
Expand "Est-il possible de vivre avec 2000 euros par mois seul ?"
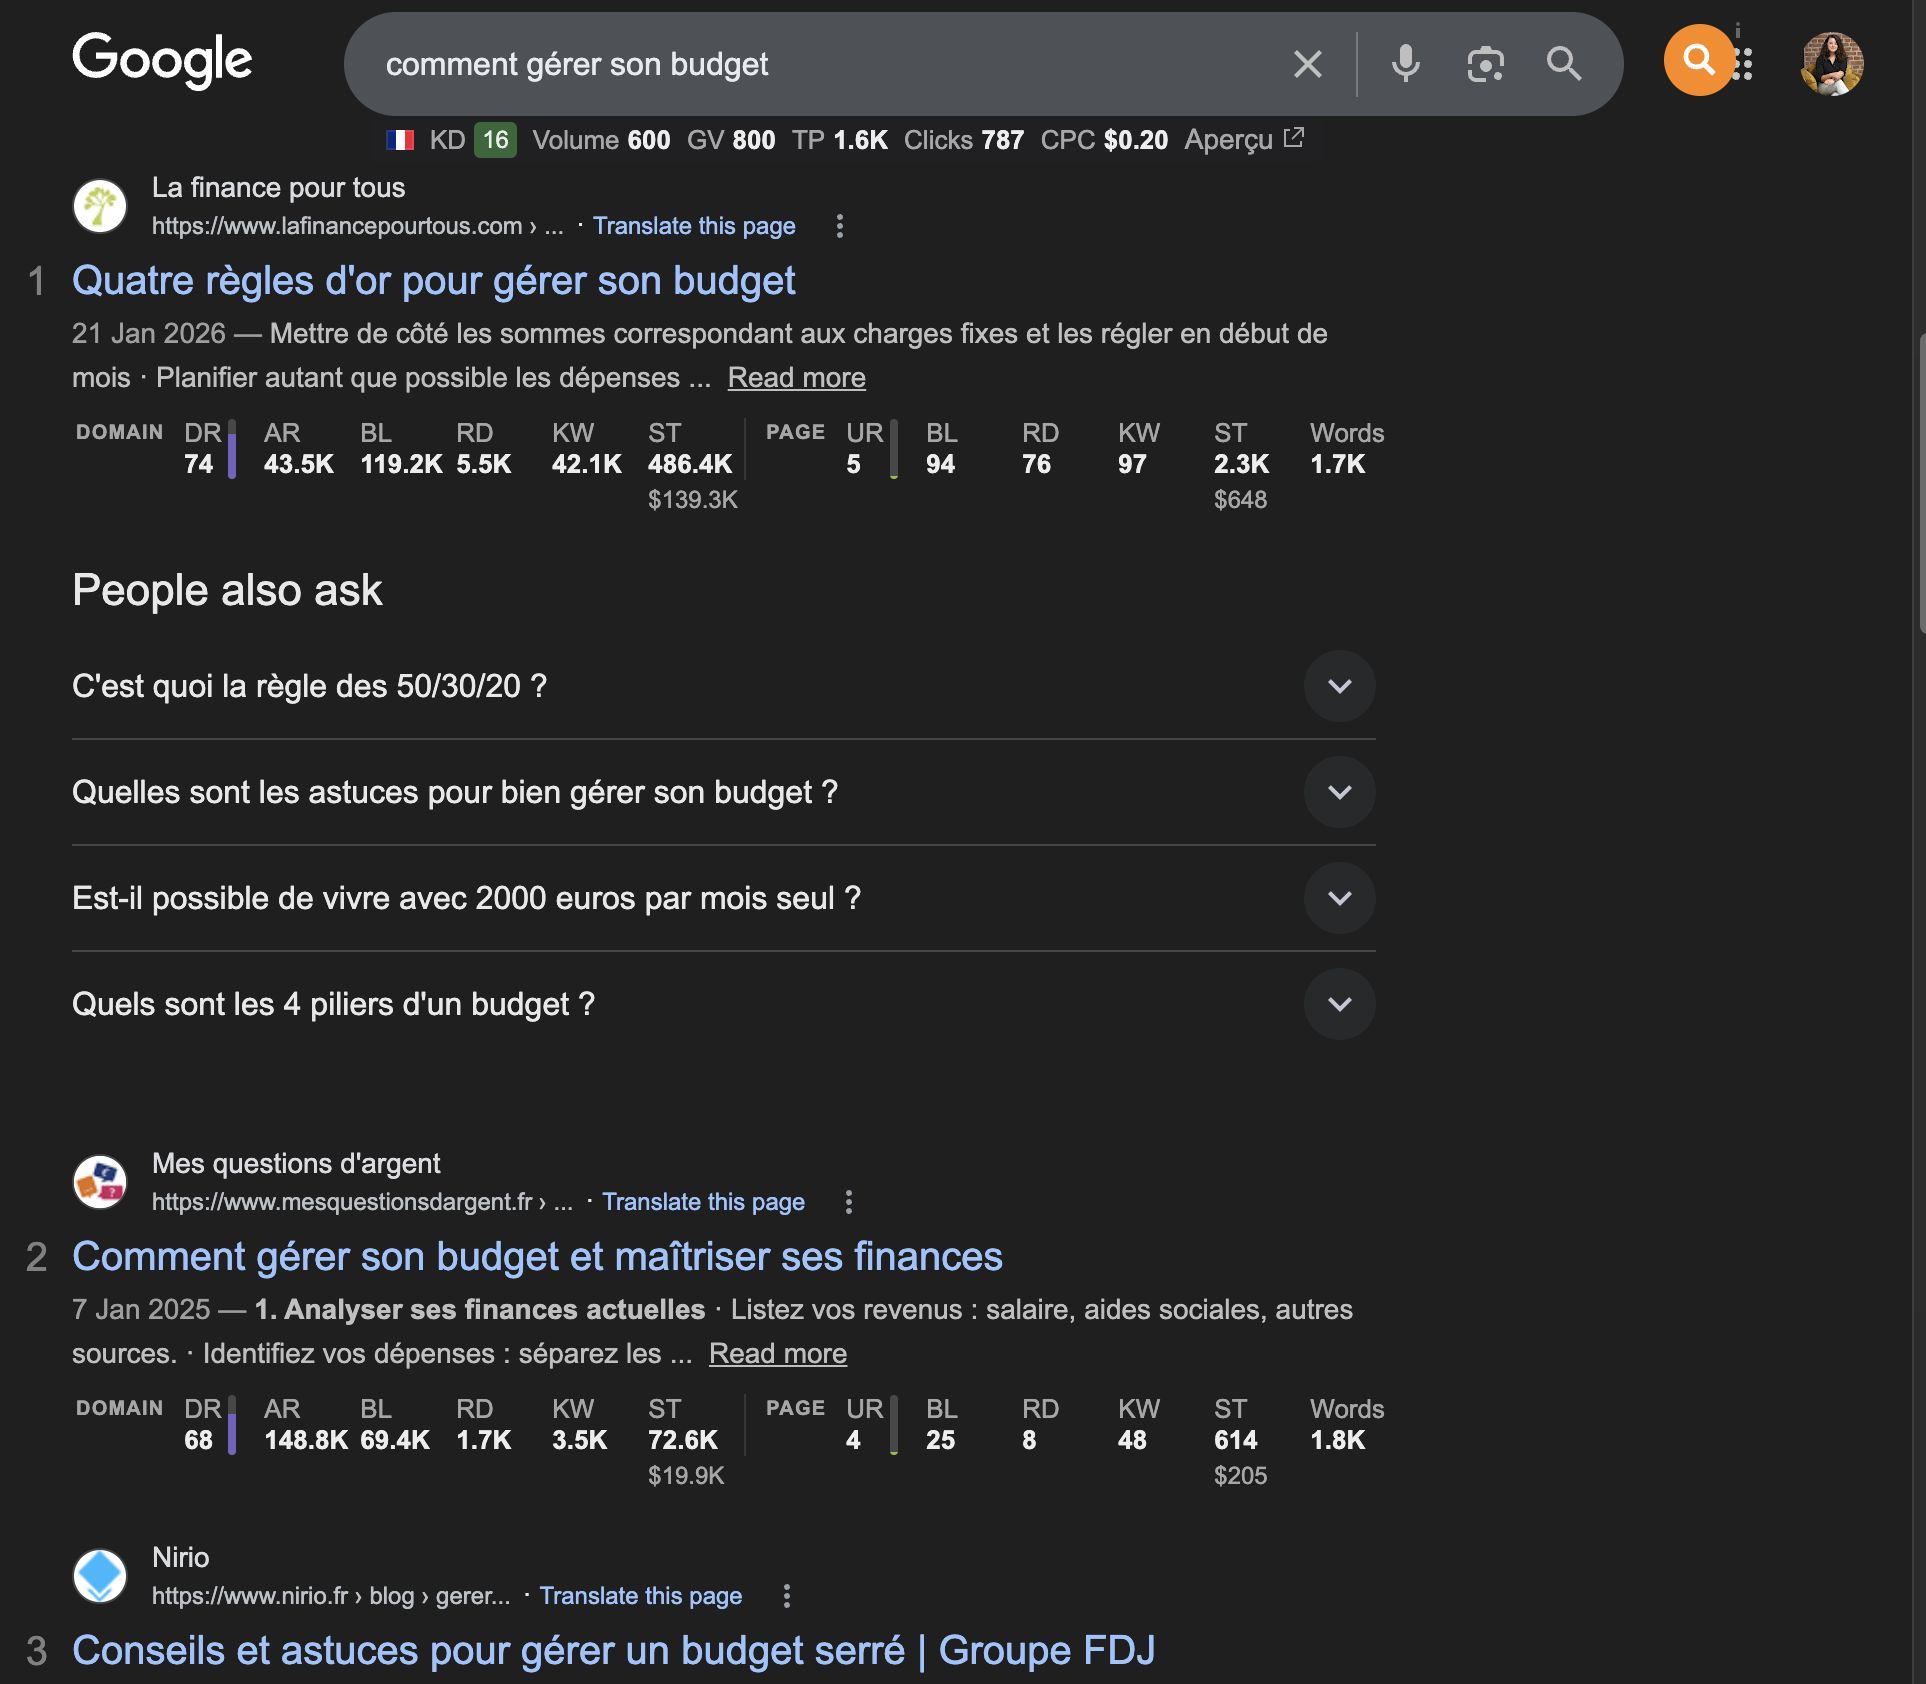[x=1339, y=898]
